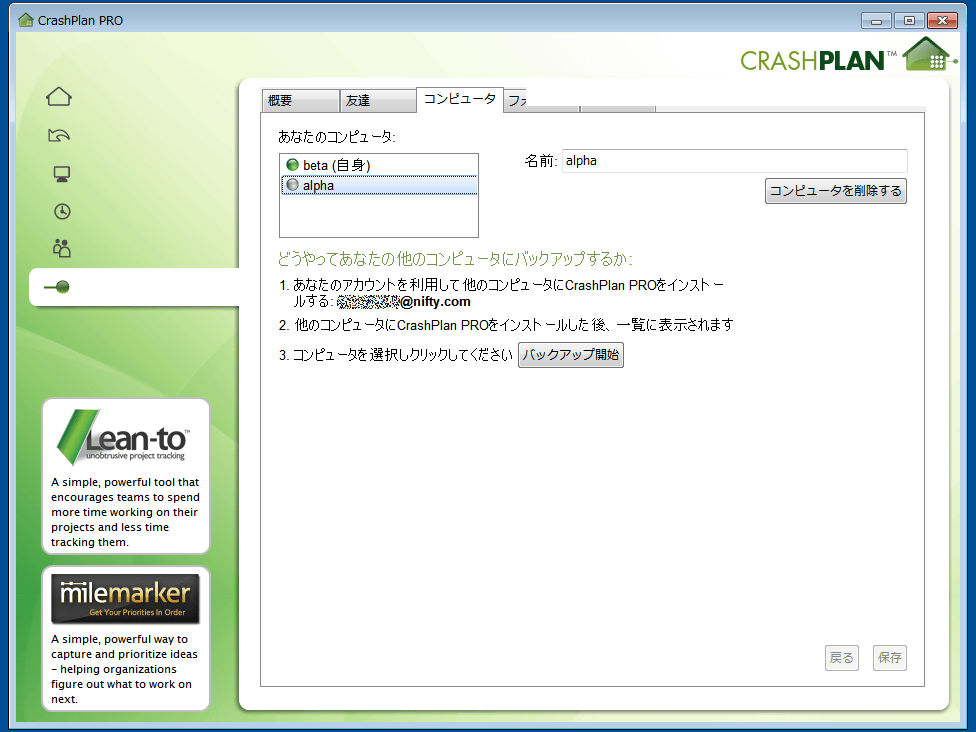Open the friends people icon in sidebar
Screen dimensions: 976x732
click(62, 248)
